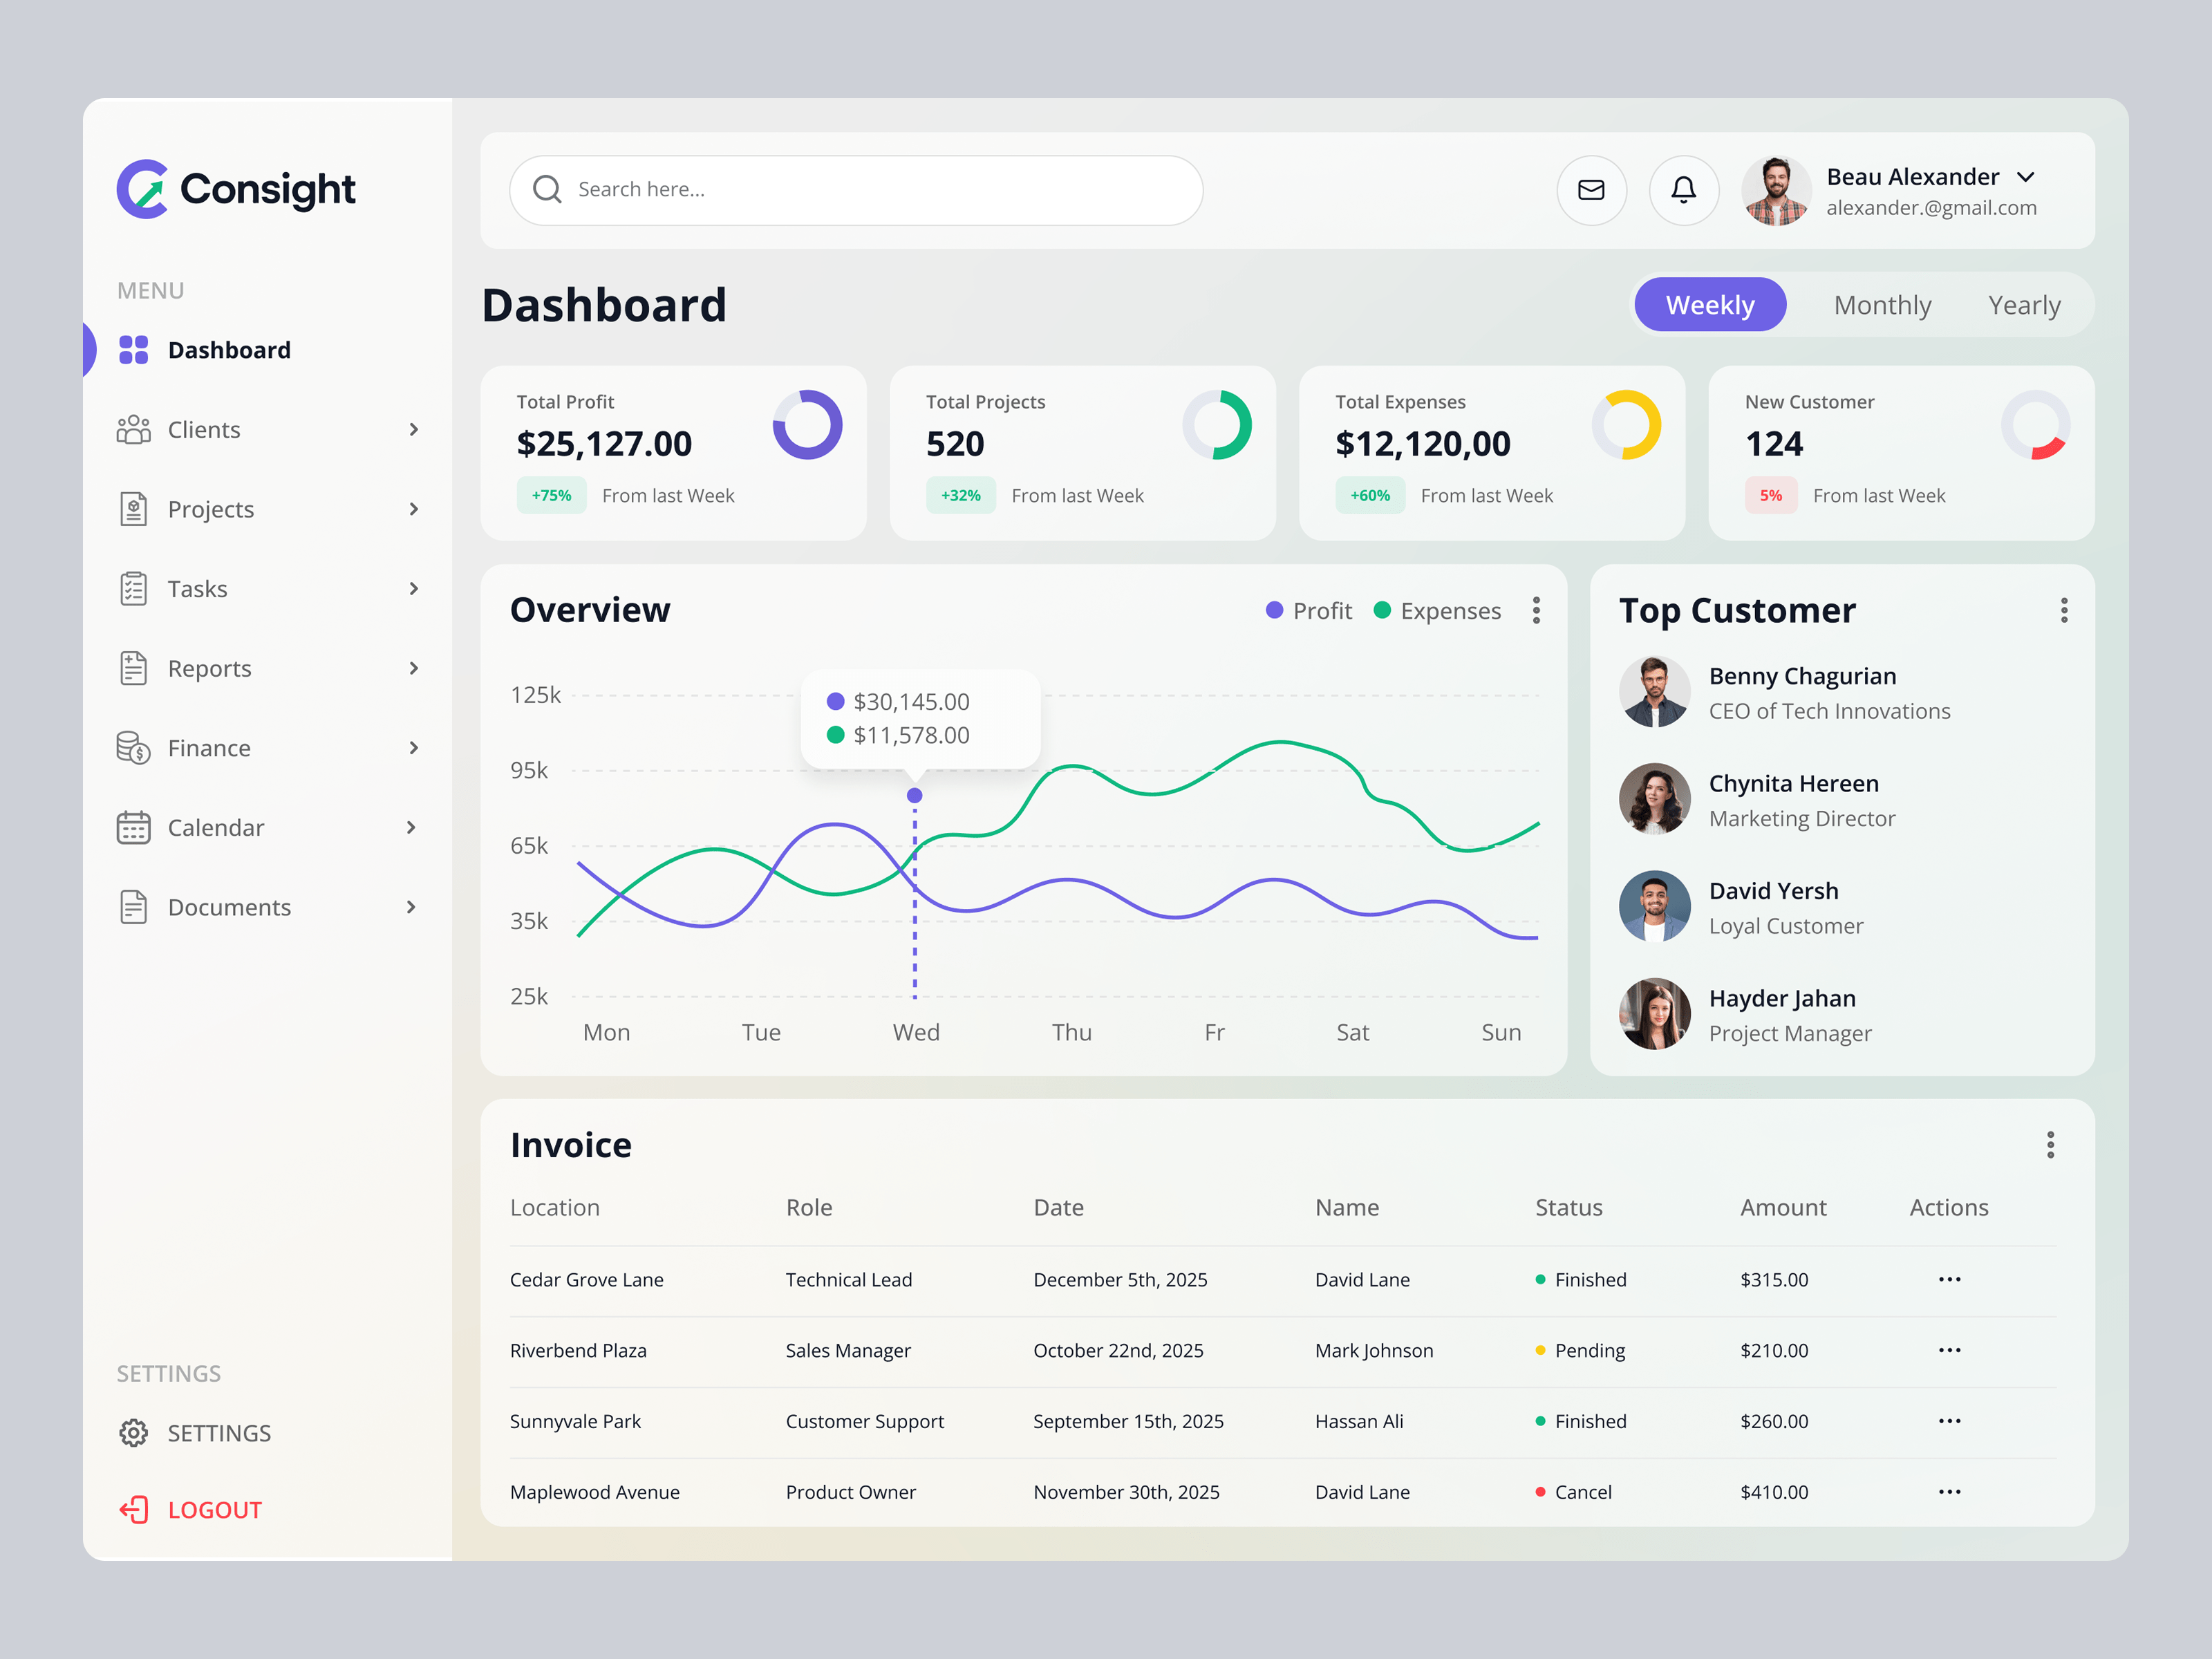Switch to Monthly tab
2212x1659 pixels.
tap(1882, 304)
